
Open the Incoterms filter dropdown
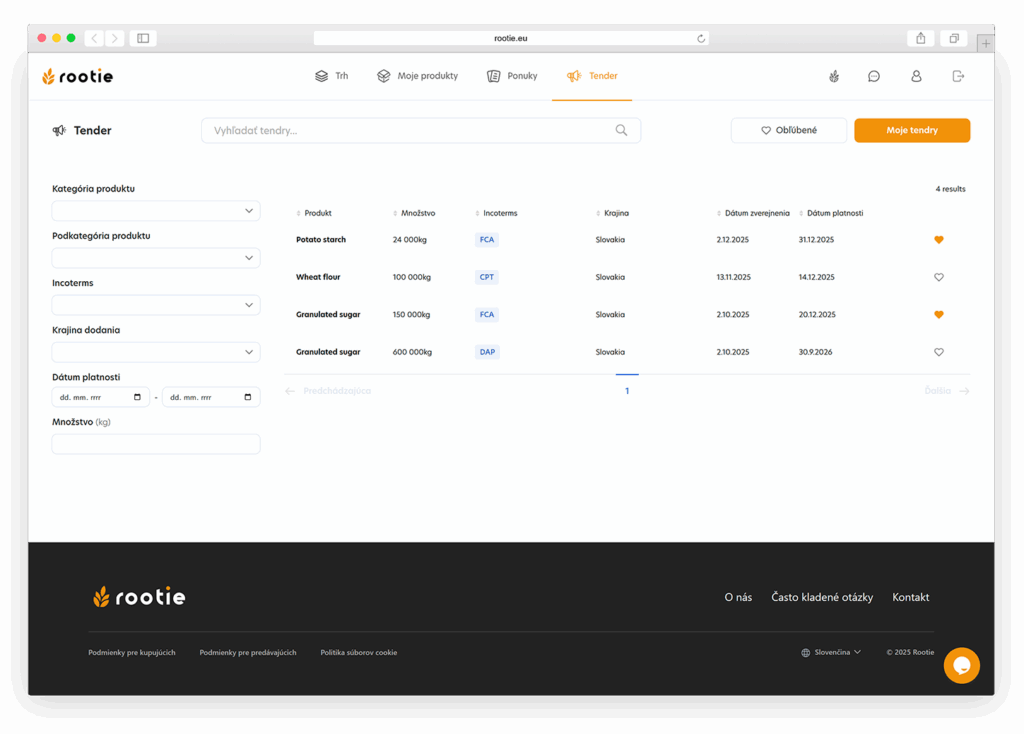[x=156, y=305]
